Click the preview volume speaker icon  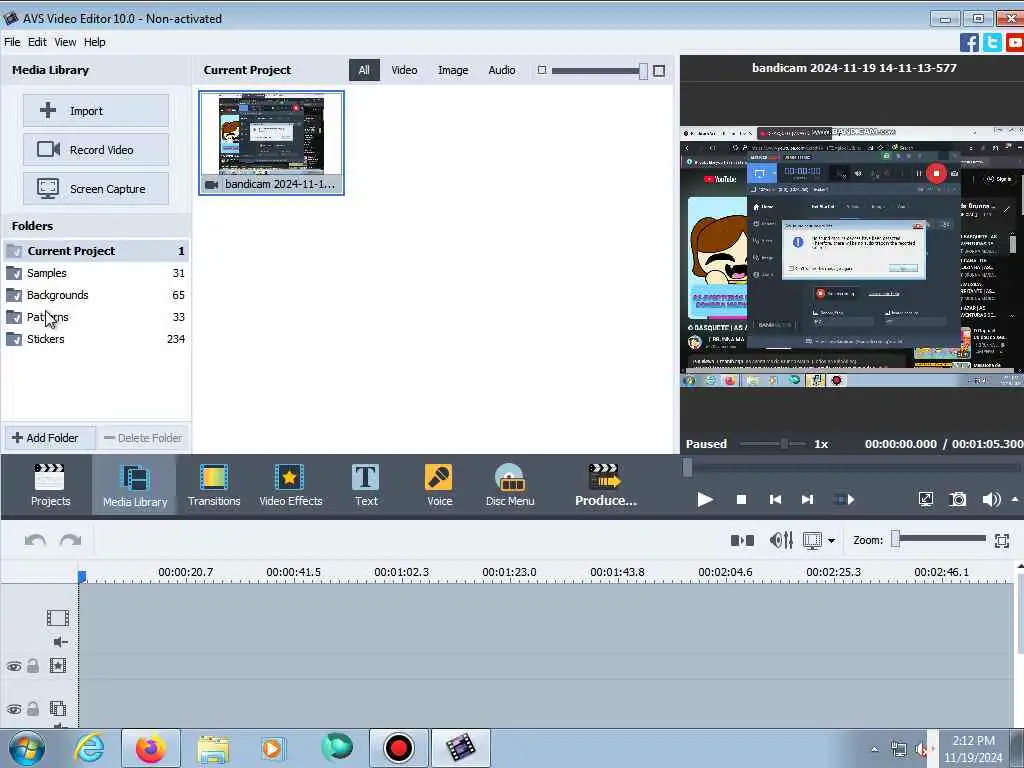[991, 500]
